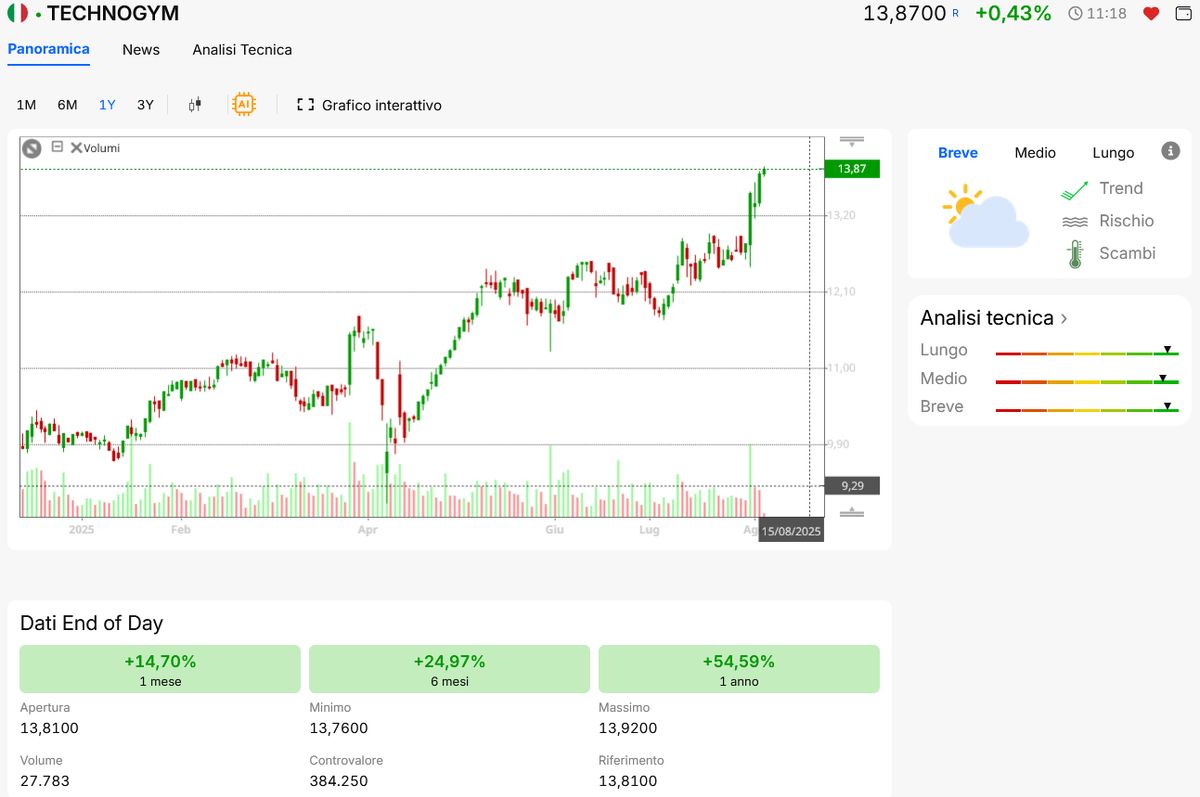Click the +24,97% 6 mesi performance box
This screenshot has height=797, width=1200.
point(449,669)
